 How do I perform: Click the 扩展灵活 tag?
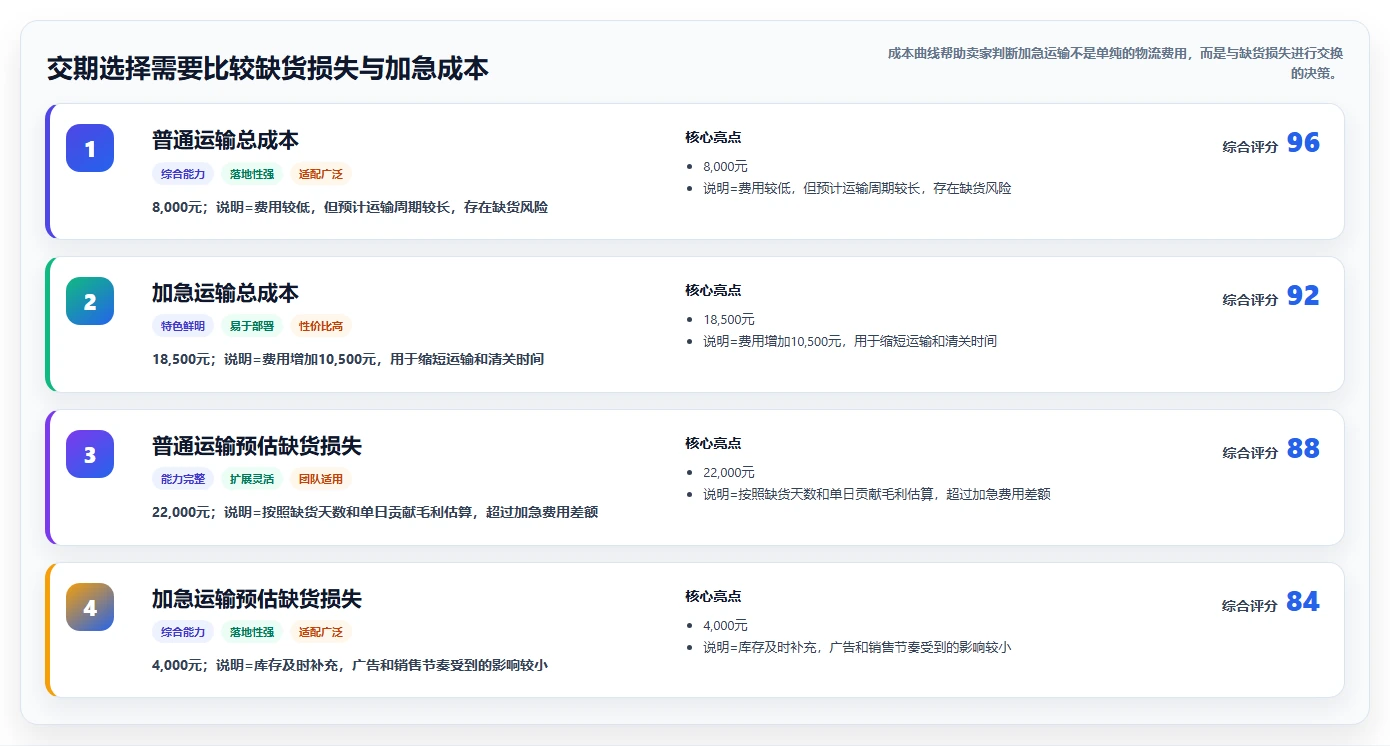[252, 479]
